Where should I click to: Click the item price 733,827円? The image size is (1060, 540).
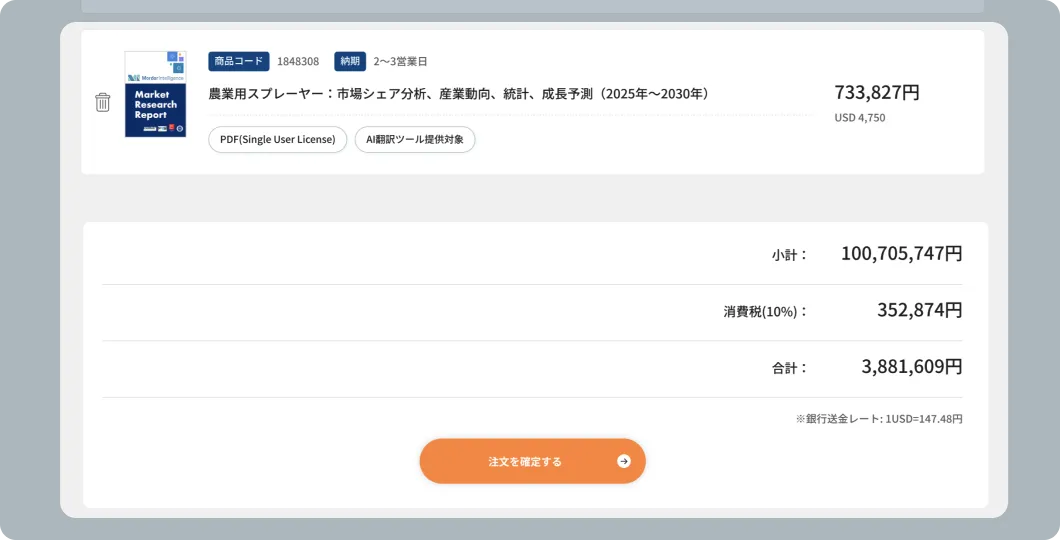tap(877, 92)
